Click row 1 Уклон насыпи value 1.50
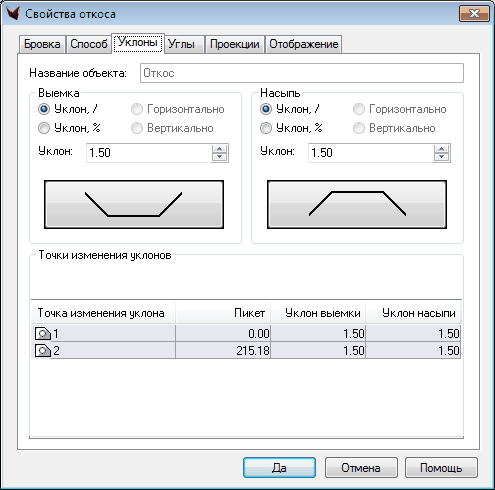 pyautogui.click(x=413, y=333)
